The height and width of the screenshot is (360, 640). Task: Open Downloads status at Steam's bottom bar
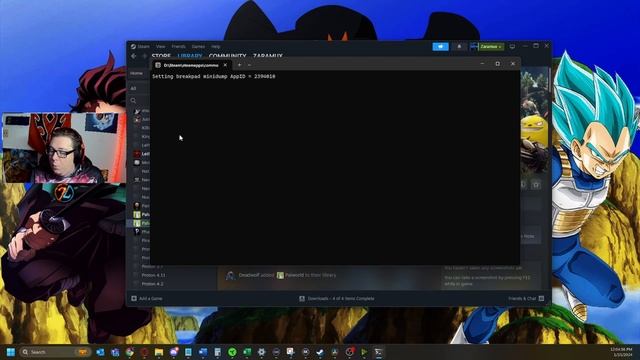[x=337, y=298]
